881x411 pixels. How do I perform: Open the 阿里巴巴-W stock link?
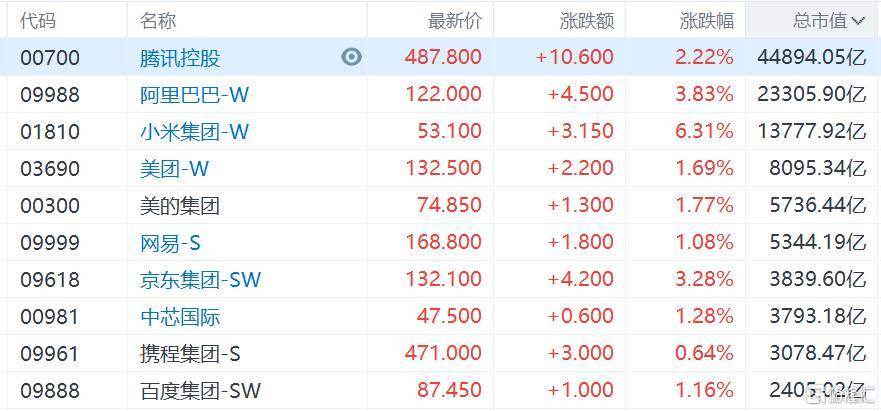tap(194, 95)
